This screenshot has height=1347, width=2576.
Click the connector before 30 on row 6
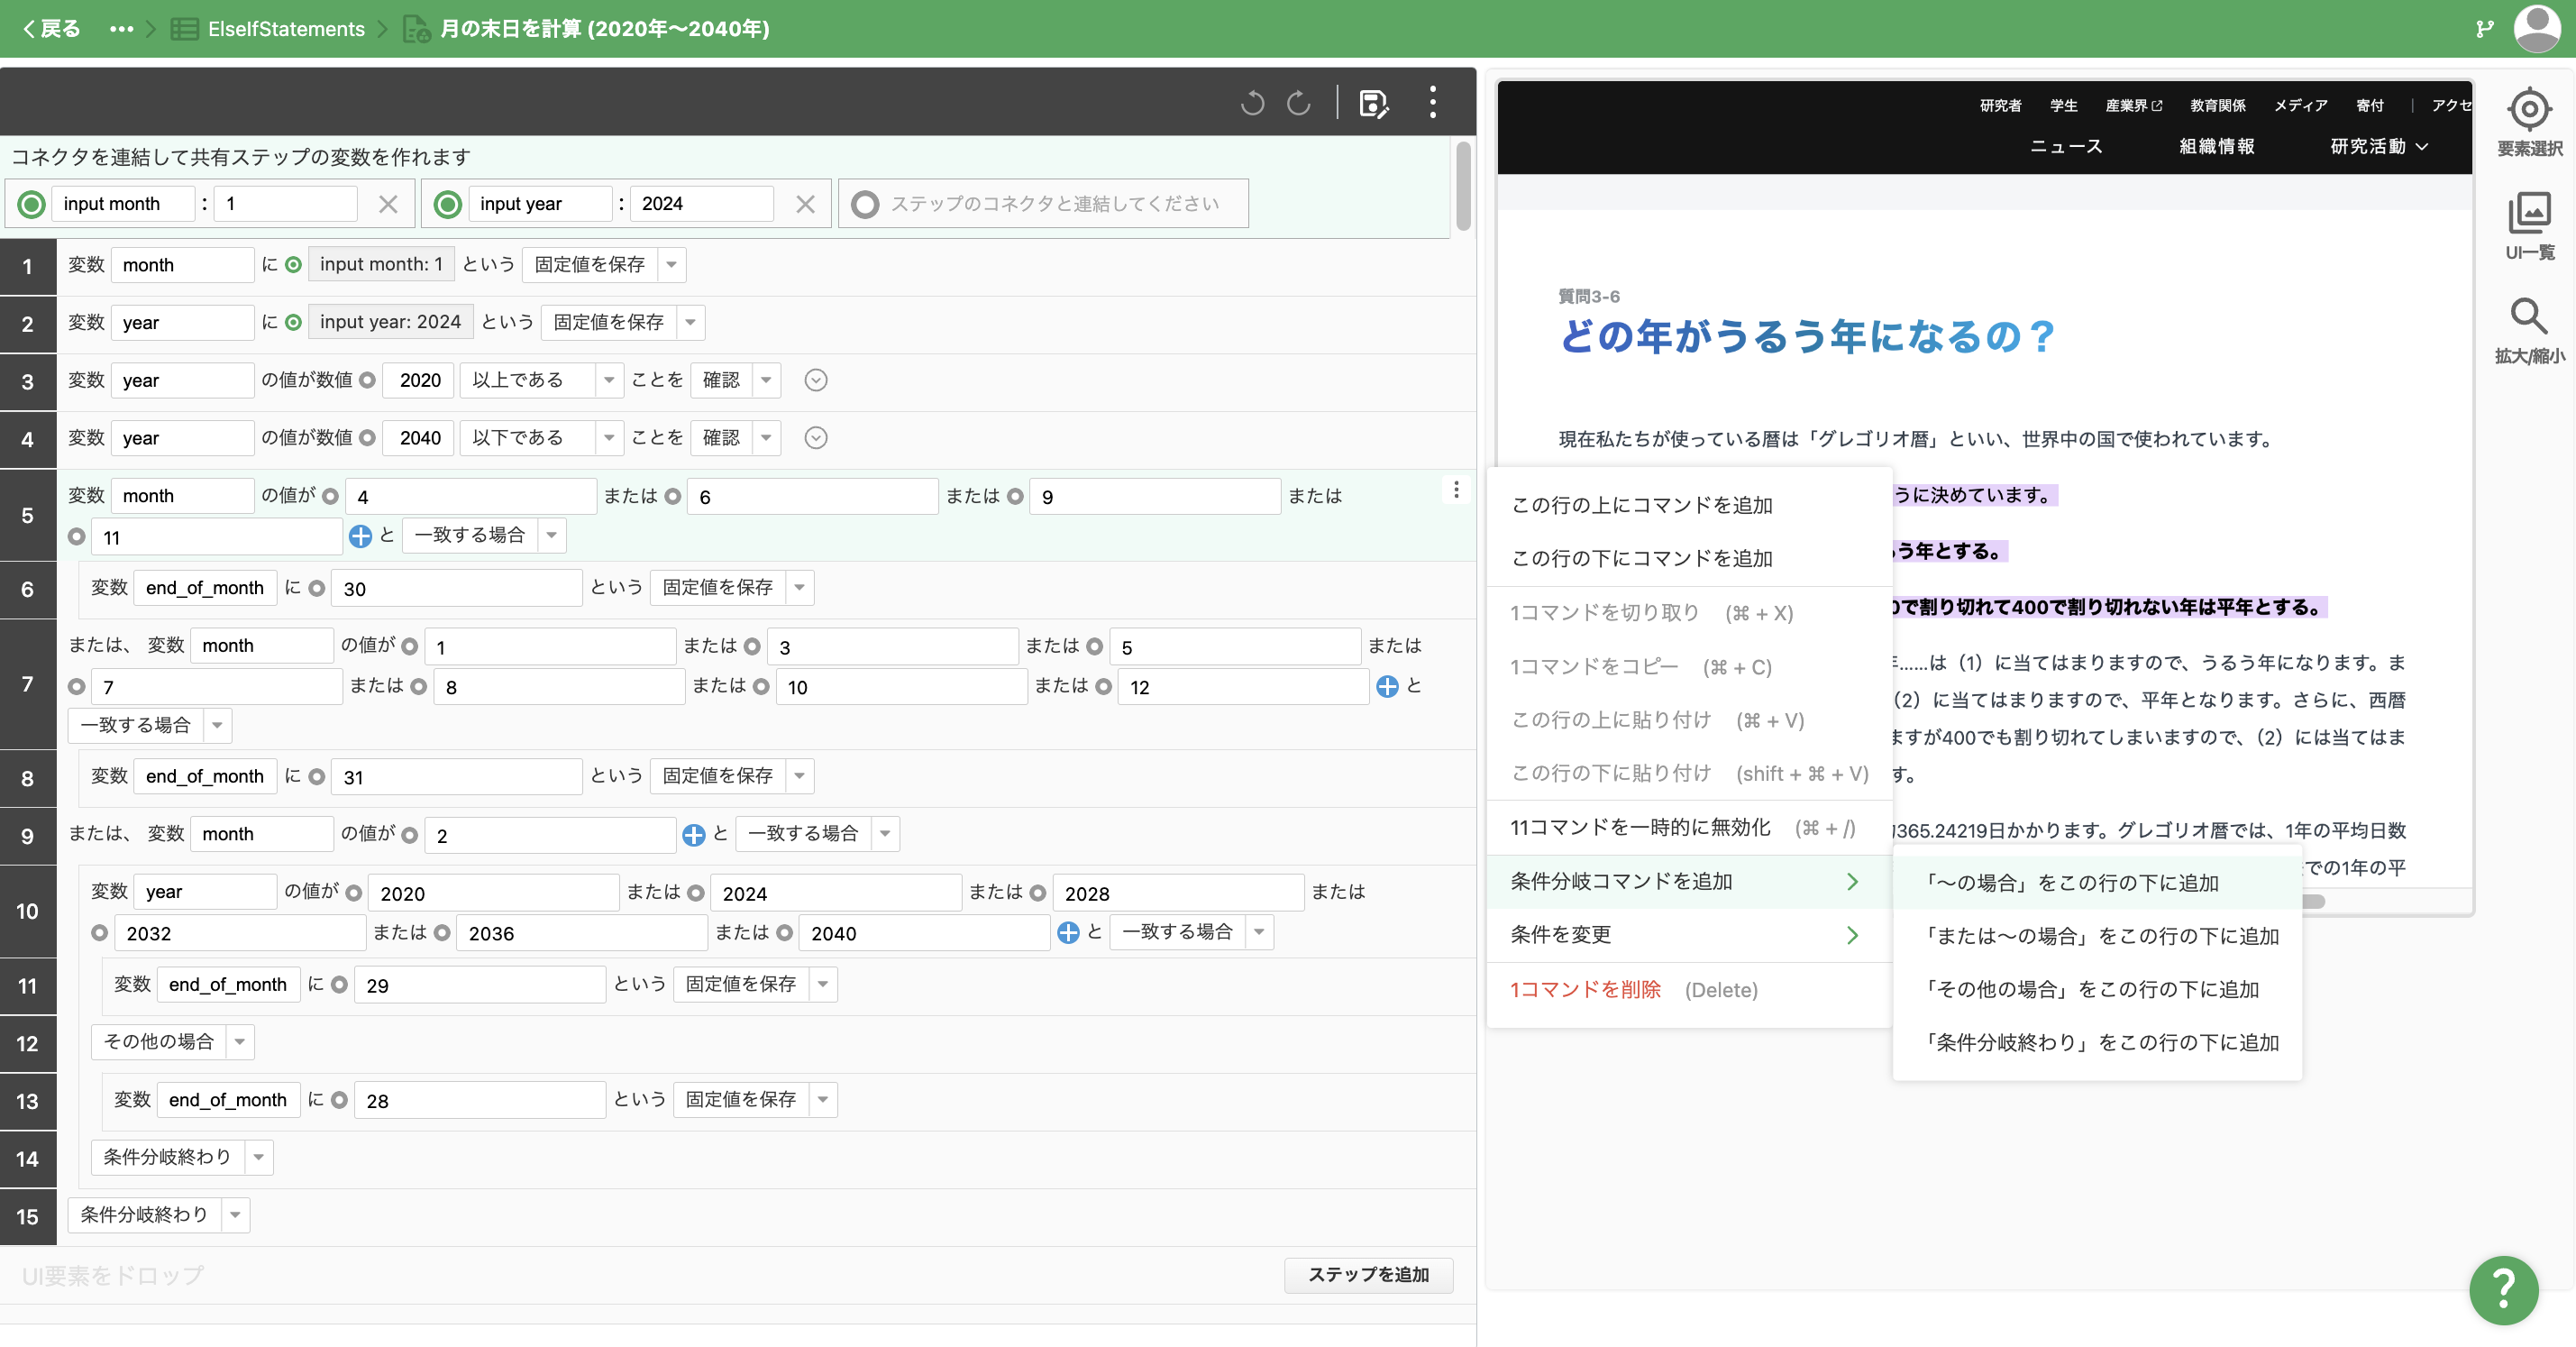point(316,588)
